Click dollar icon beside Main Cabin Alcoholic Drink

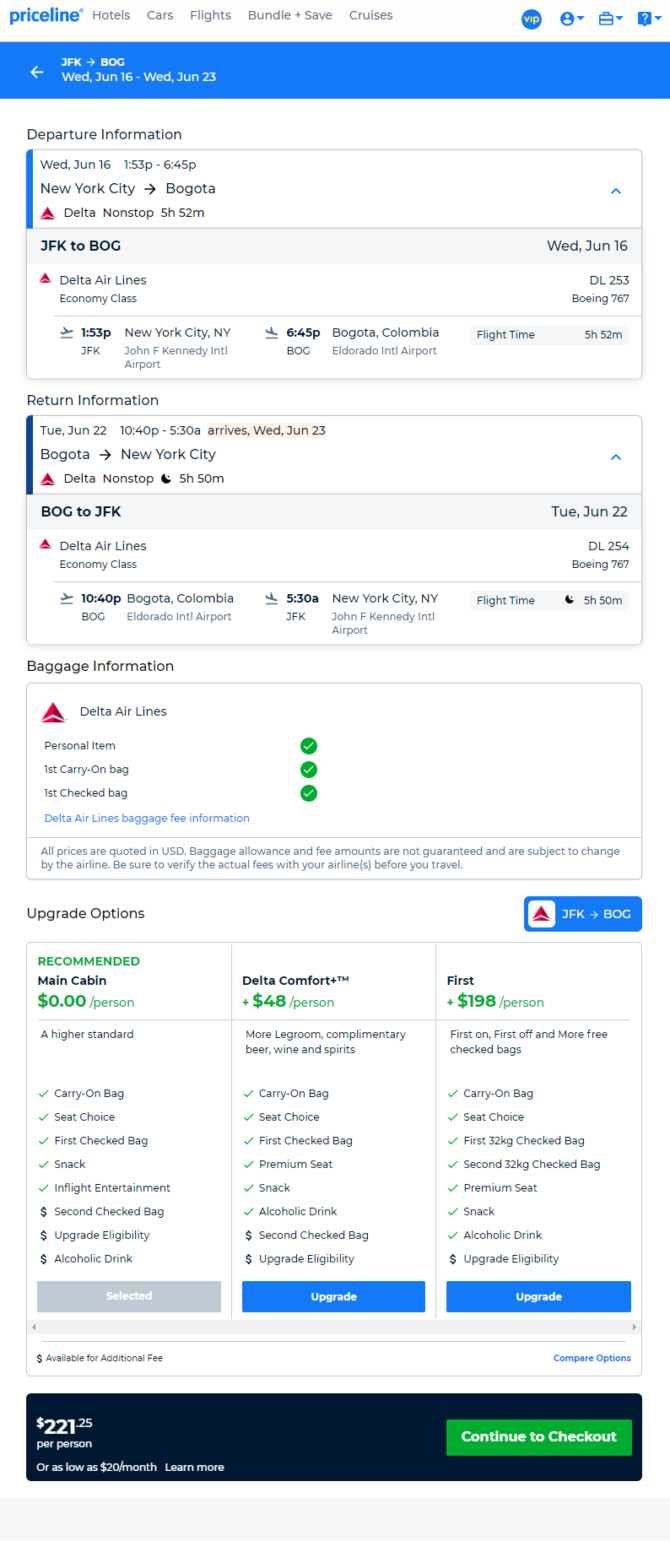[43, 1259]
